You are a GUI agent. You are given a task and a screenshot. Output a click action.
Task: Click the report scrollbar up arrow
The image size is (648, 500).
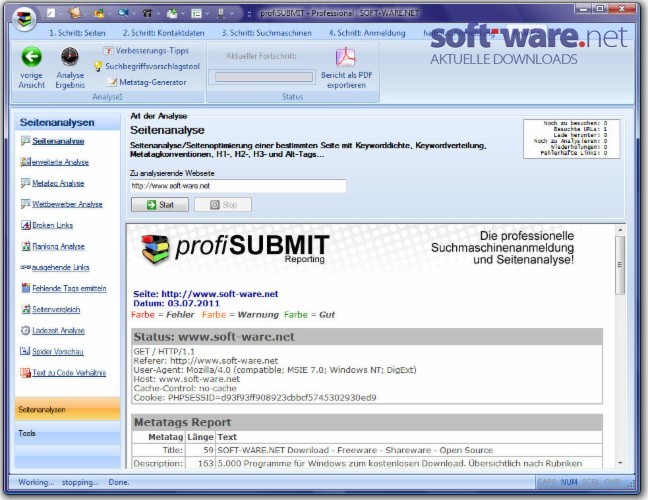pos(620,230)
